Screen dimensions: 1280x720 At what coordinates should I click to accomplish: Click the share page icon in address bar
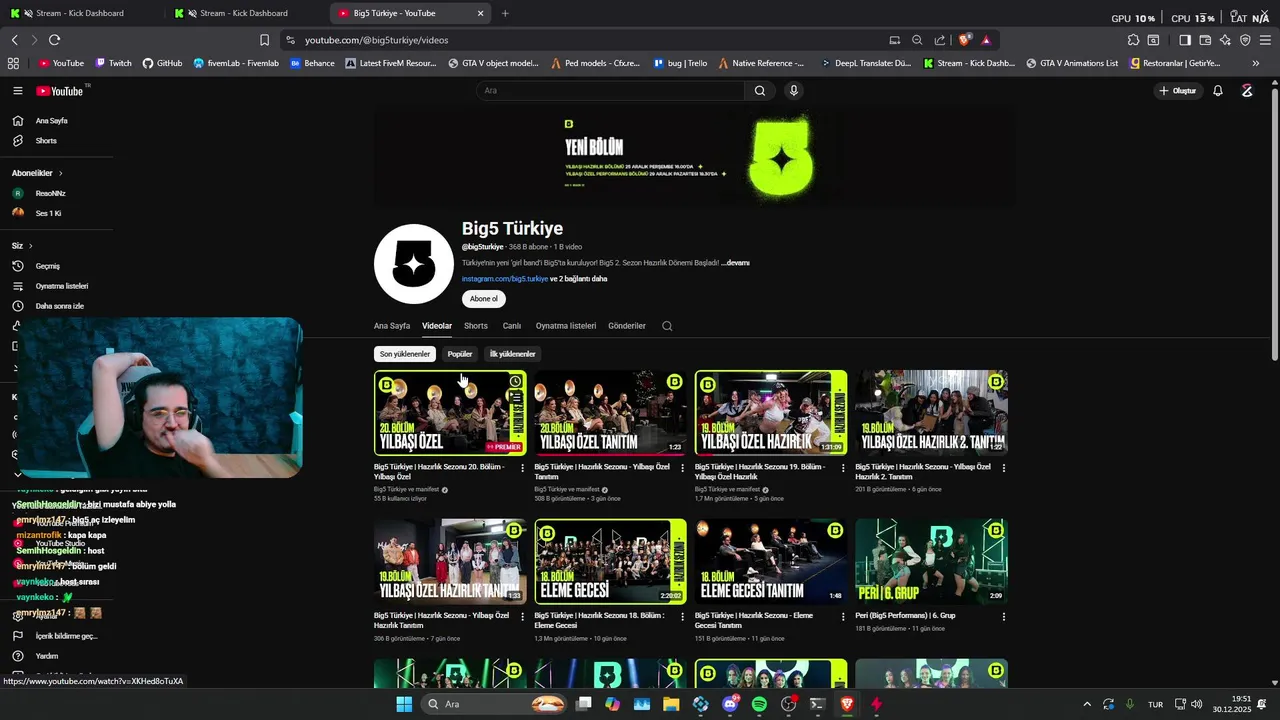click(x=940, y=40)
